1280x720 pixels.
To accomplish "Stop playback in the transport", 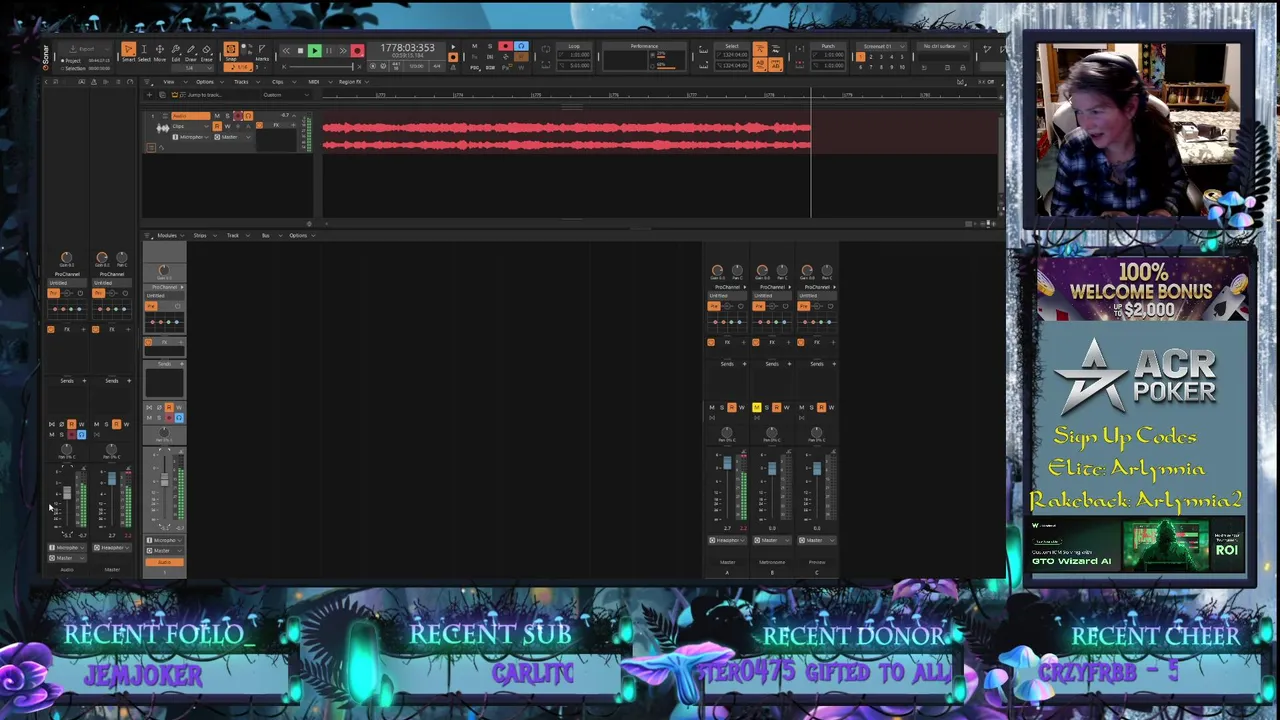I will click(300, 51).
